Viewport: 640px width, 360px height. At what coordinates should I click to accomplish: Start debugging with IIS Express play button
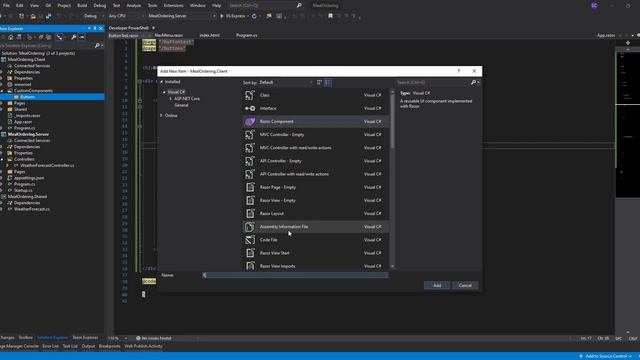(233, 16)
